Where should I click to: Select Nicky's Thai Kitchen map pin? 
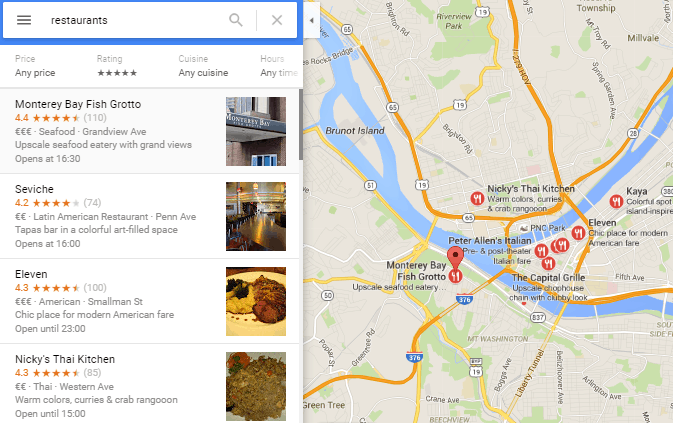[x=477, y=198]
